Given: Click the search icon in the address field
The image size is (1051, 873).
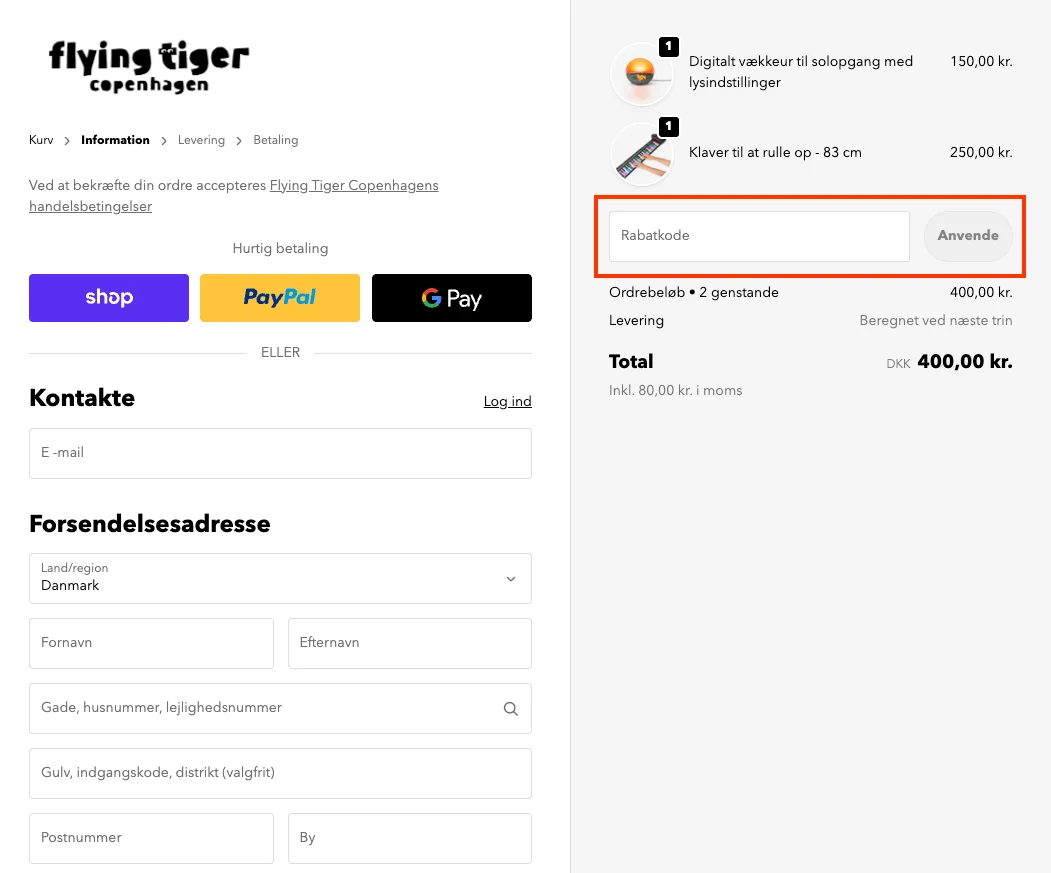Looking at the screenshot, I should [511, 708].
